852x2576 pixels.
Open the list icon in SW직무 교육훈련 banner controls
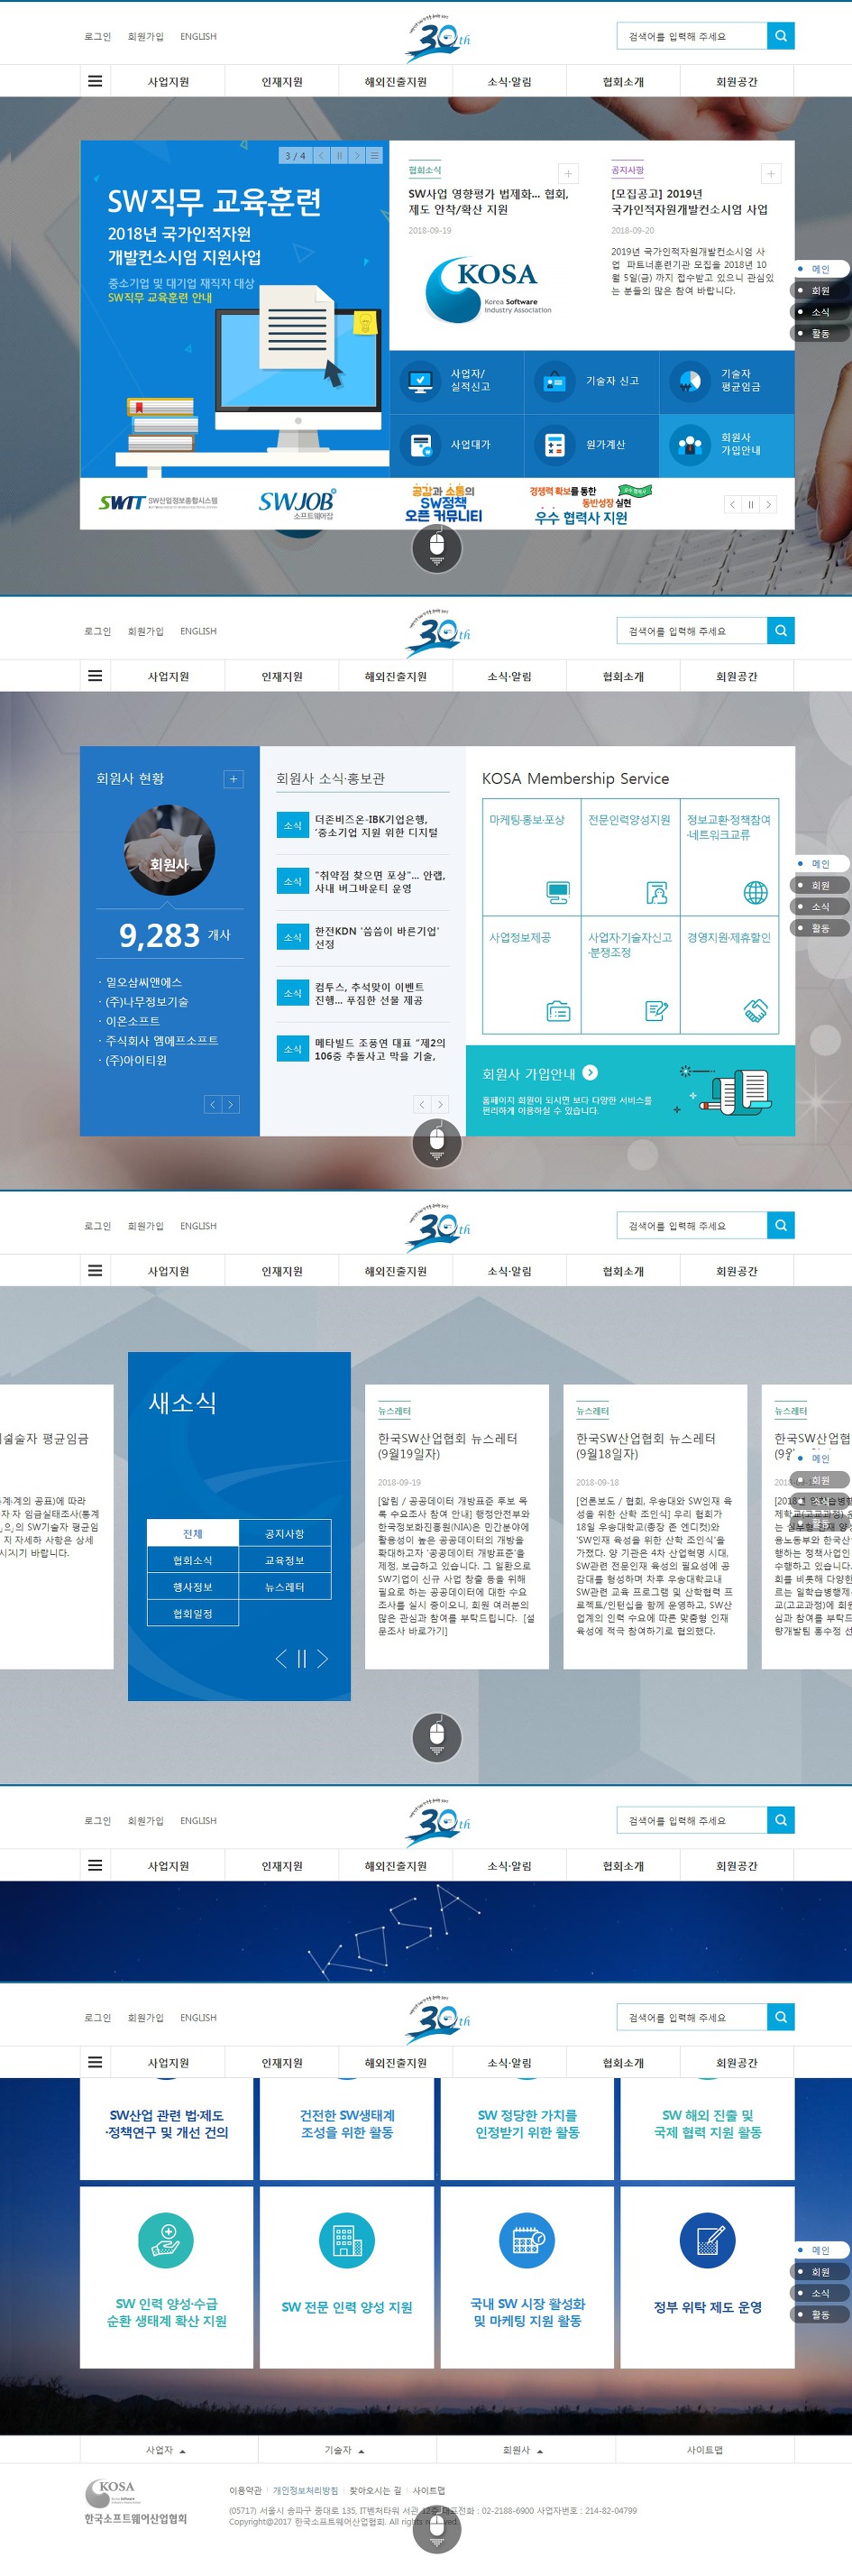375,155
